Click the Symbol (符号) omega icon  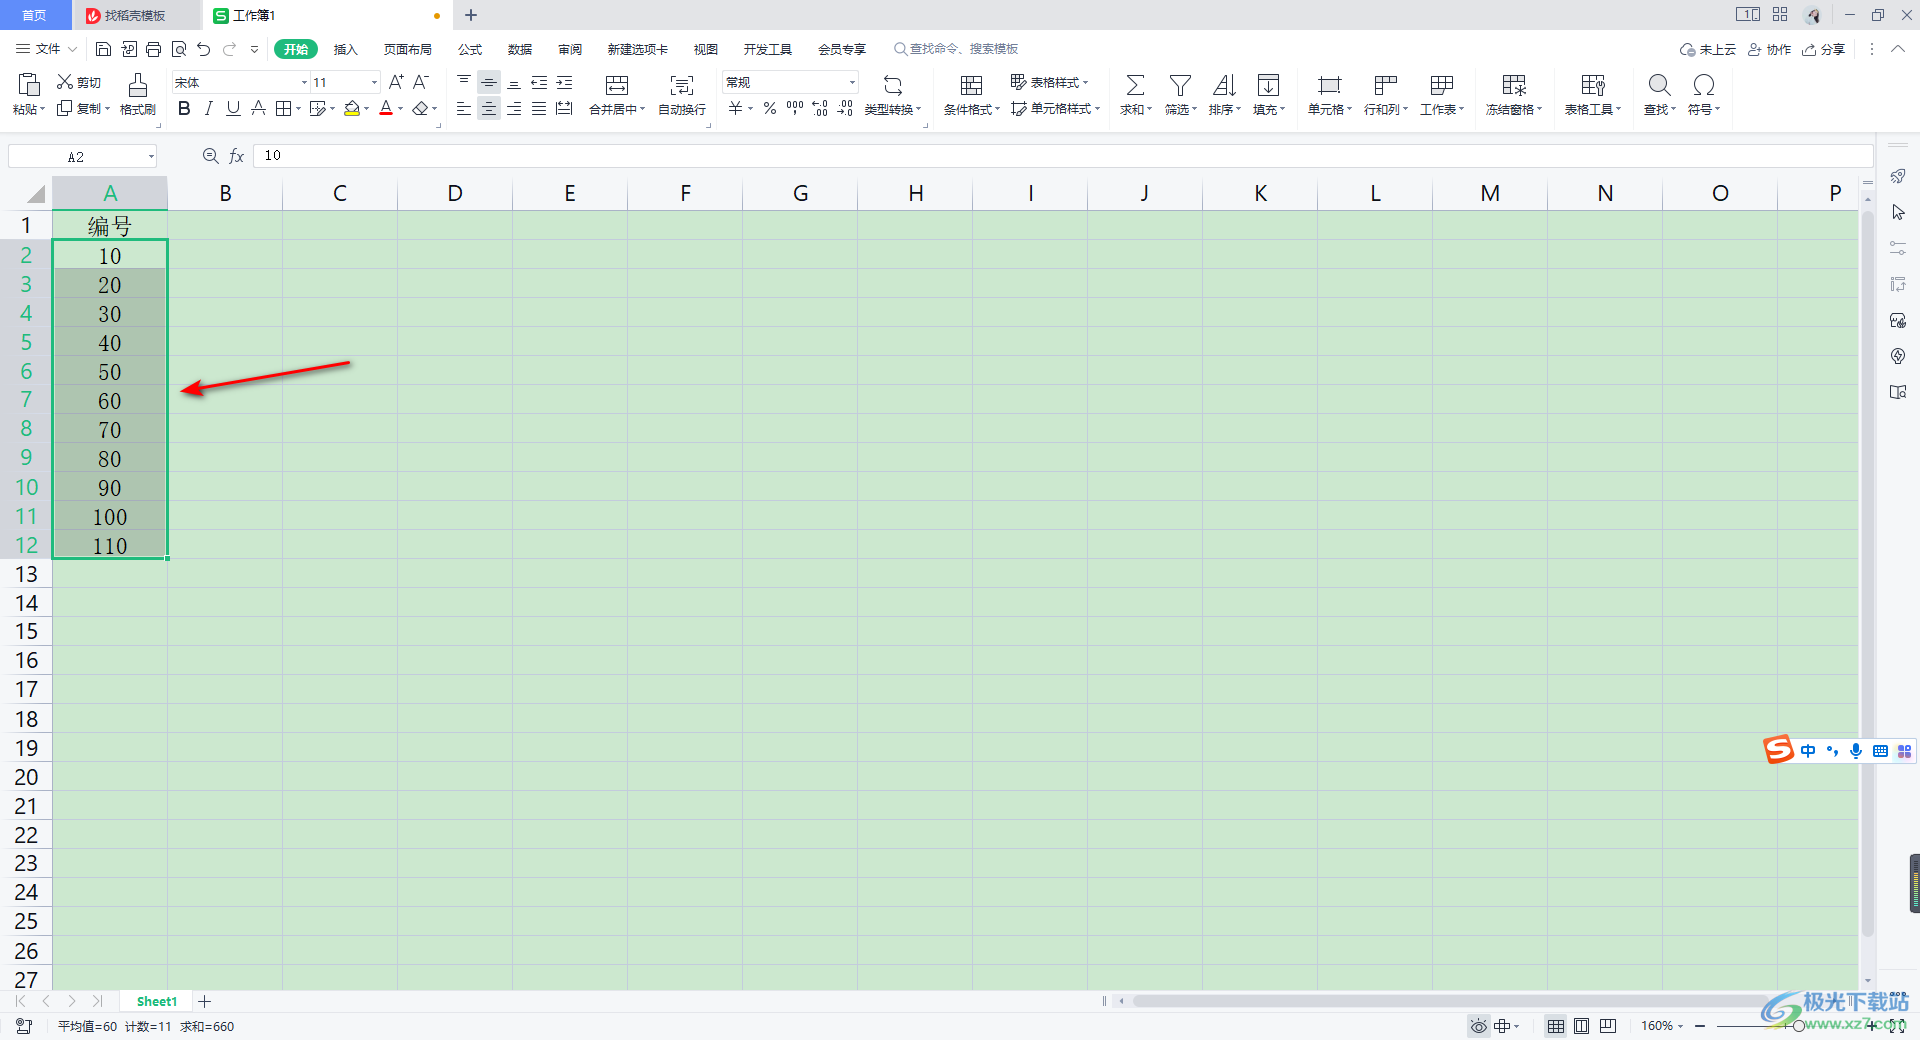pos(1704,85)
